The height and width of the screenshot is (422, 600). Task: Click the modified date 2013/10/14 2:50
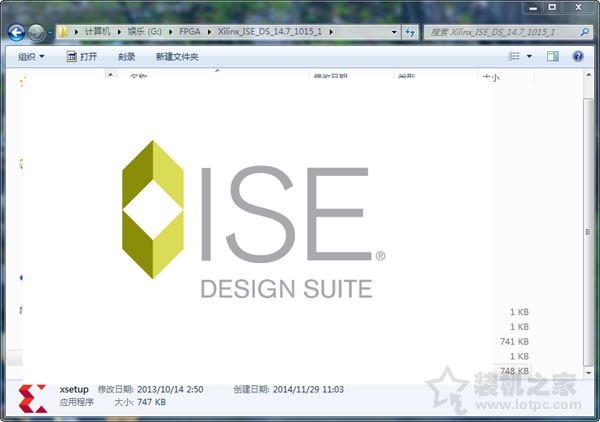click(x=170, y=389)
